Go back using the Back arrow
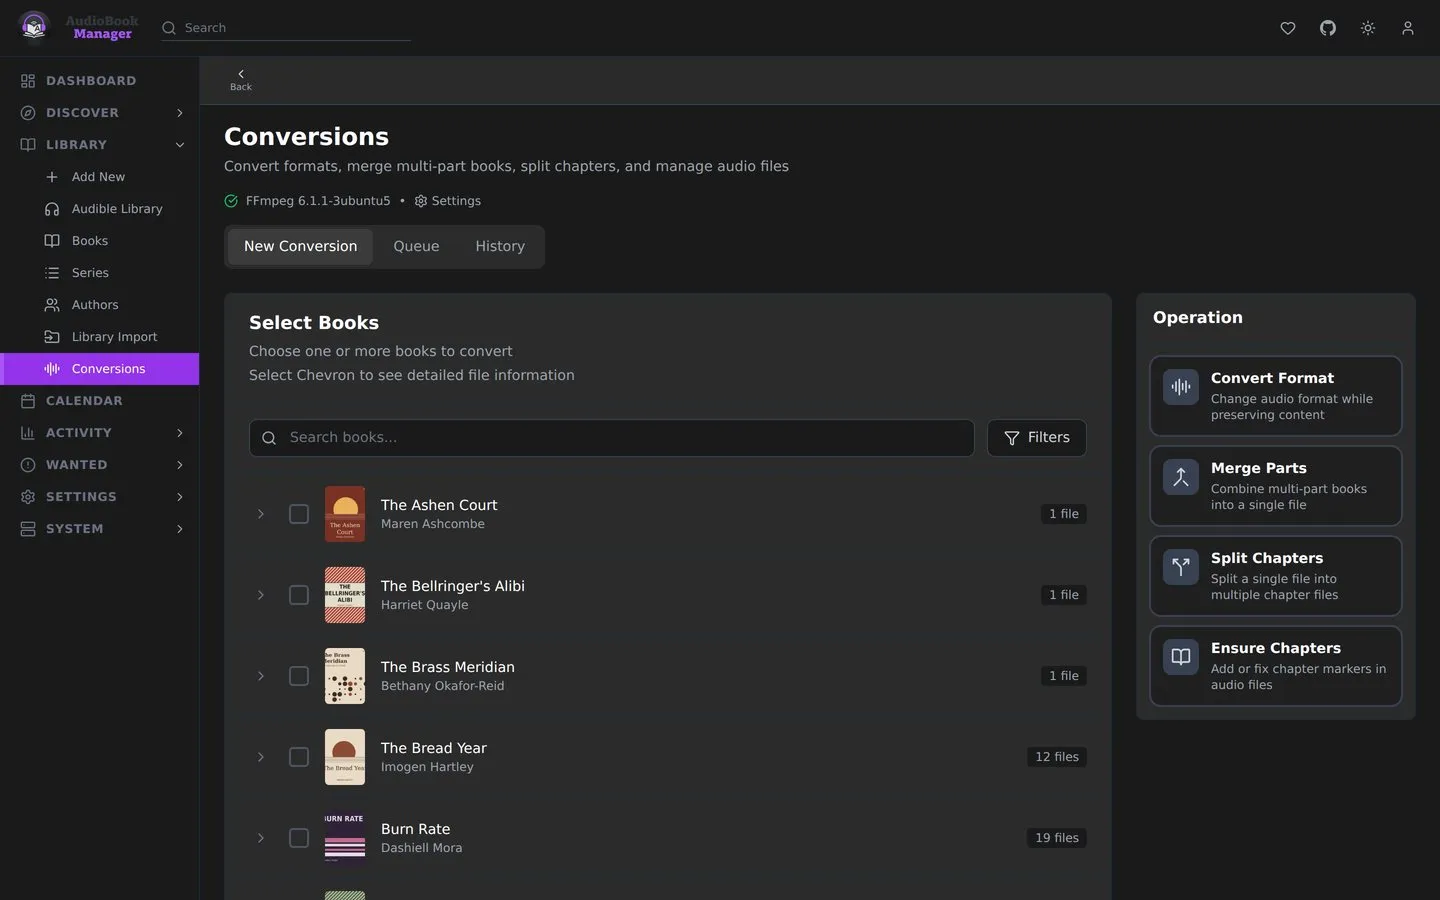This screenshot has height=900, width=1440. [241, 80]
